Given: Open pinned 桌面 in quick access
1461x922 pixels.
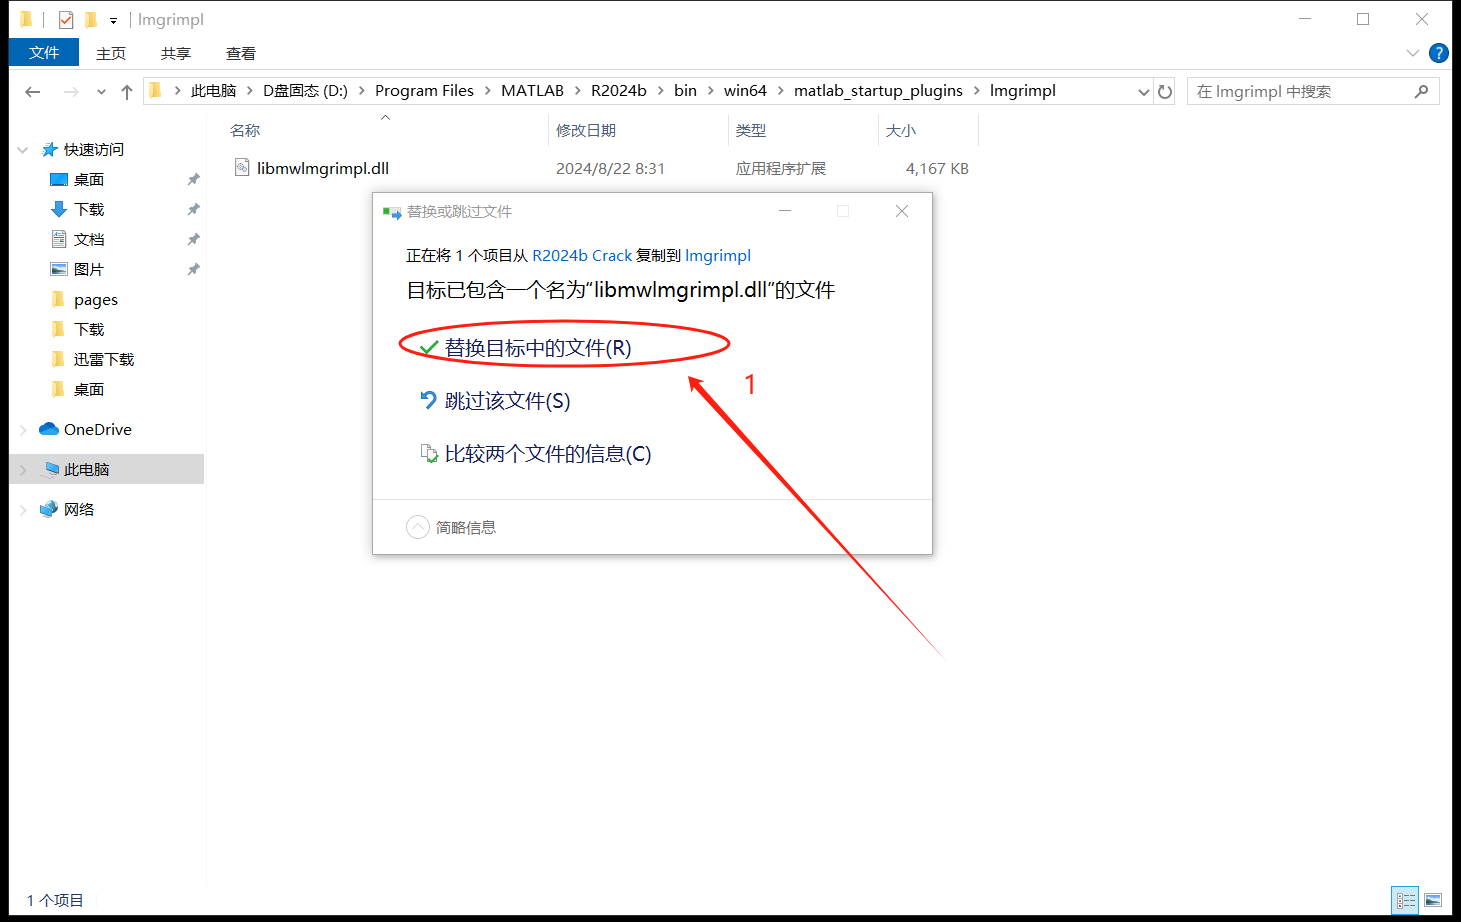Looking at the screenshot, I should coord(89,180).
